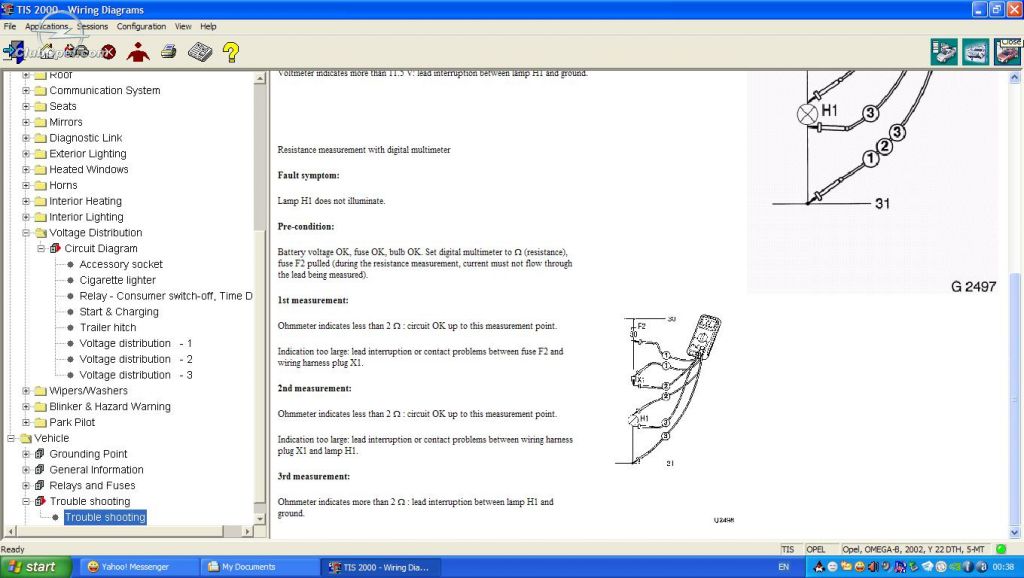Screen dimensions: 1024x578
Task: Open the Windows Start menu
Action: [36, 567]
